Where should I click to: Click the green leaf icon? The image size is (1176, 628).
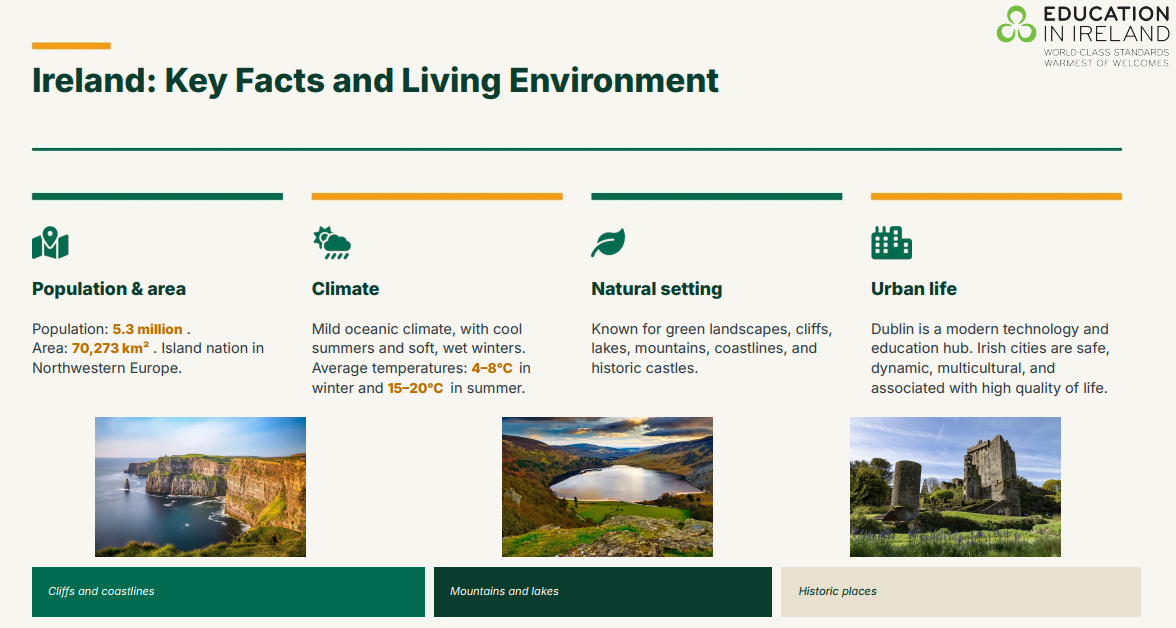(608, 242)
